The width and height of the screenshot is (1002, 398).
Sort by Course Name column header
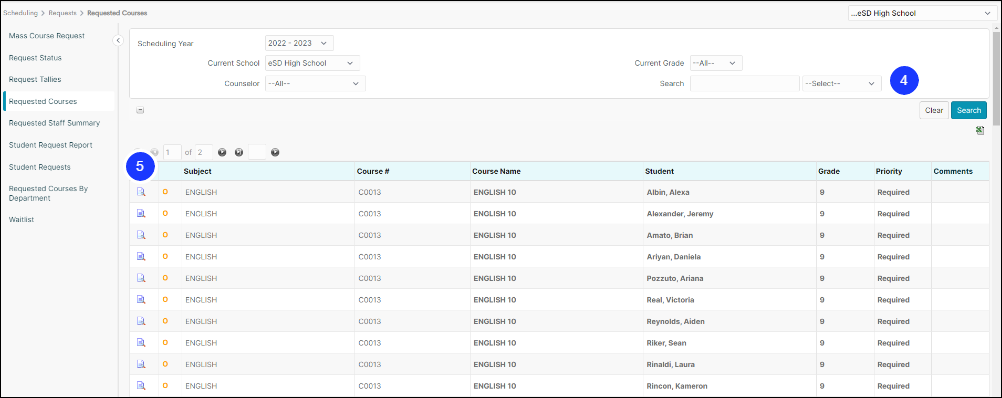click(x=496, y=171)
